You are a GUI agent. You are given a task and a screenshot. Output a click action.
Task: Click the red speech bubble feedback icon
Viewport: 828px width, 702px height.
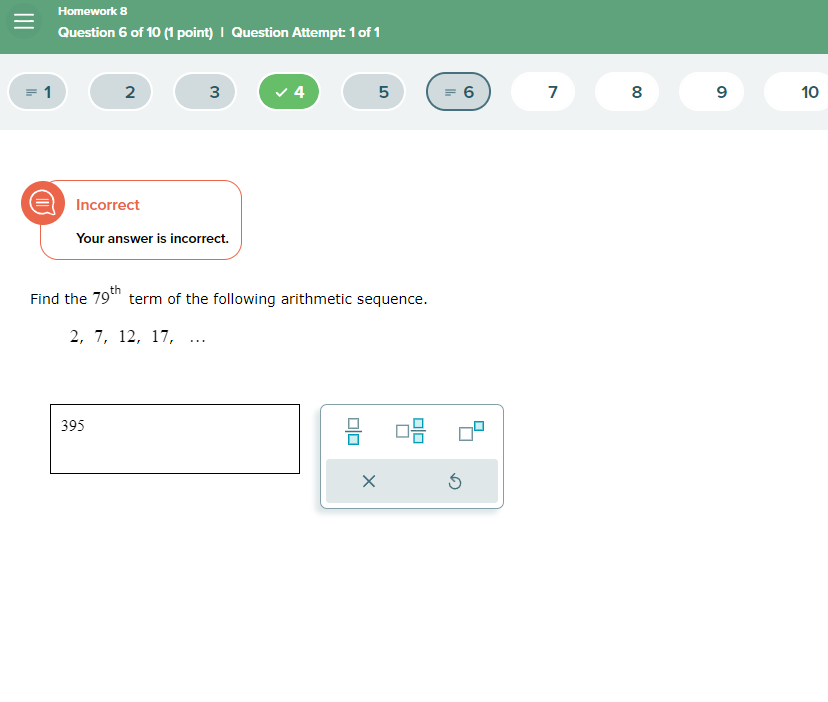coord(42,203)
